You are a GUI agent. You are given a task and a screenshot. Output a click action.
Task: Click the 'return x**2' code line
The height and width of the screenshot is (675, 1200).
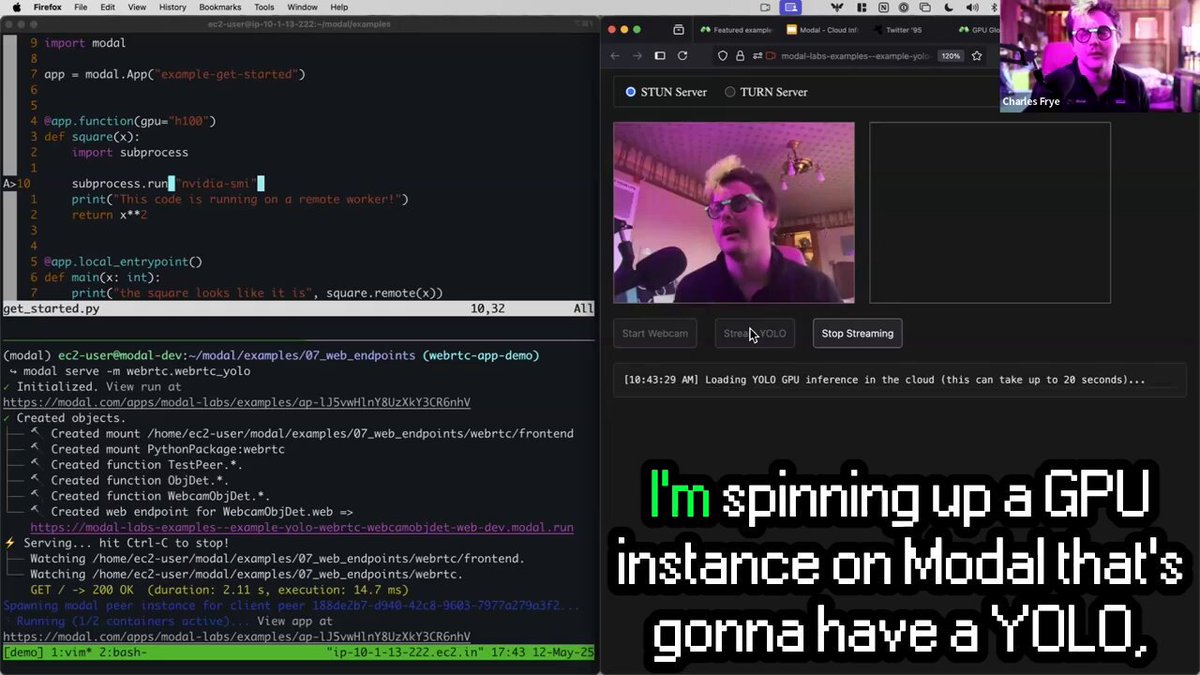click(x=109, y=215)
